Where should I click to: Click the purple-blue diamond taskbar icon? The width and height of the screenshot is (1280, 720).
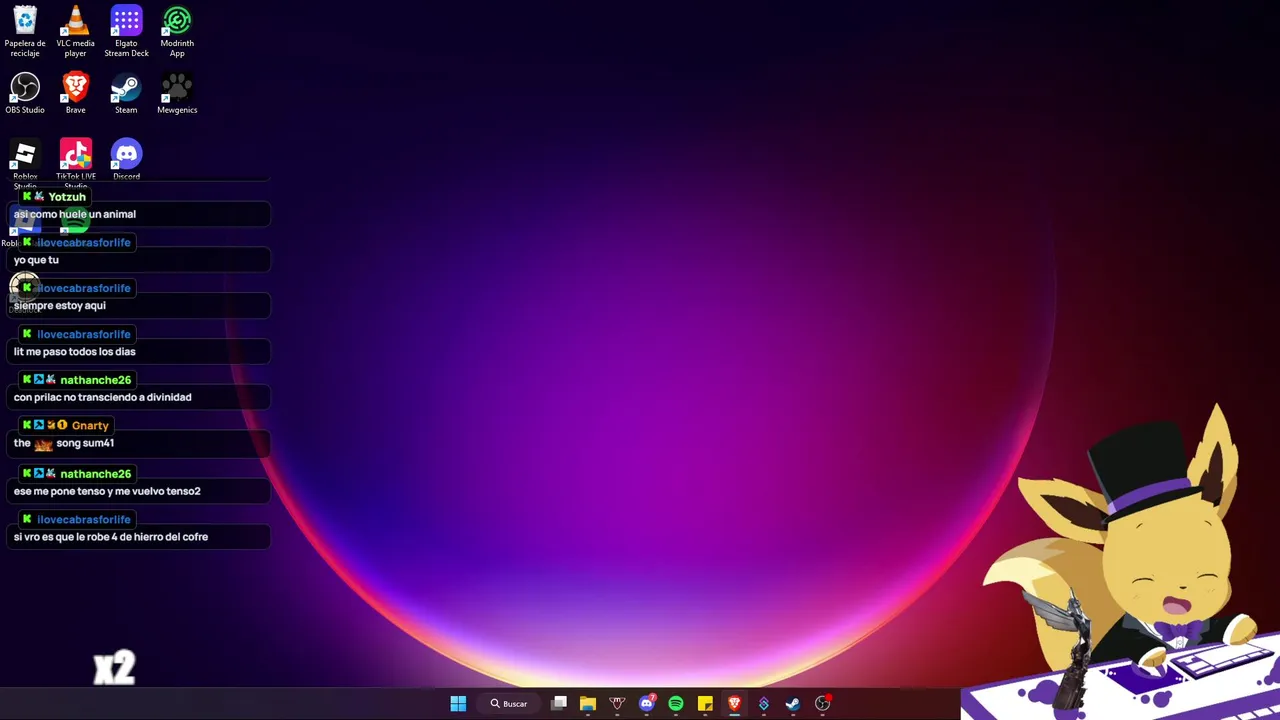(x=764, y=704)
